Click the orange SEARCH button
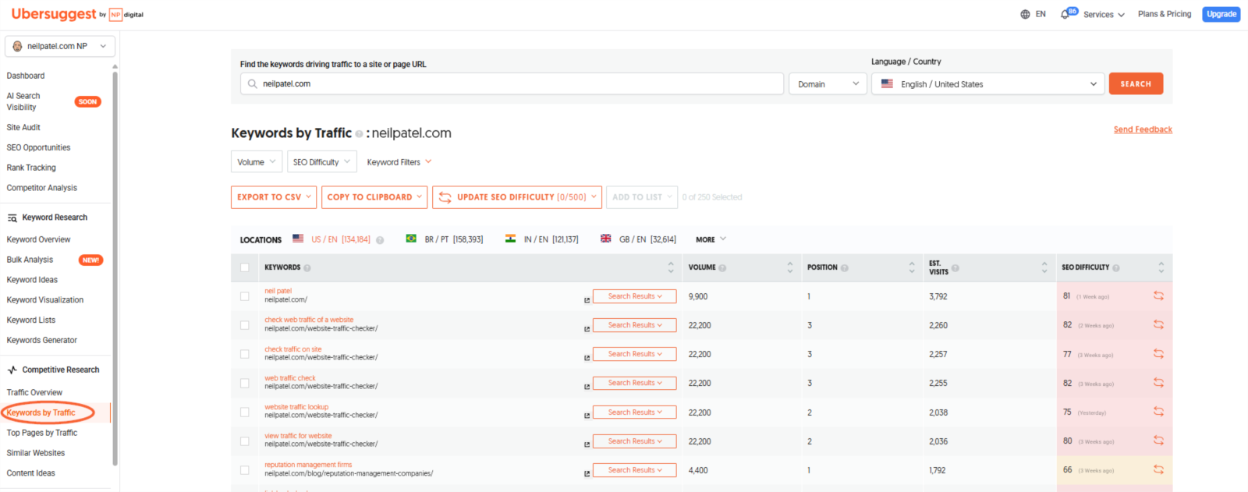This screenshot has width=1248, height=492. tap(1136, 84)
